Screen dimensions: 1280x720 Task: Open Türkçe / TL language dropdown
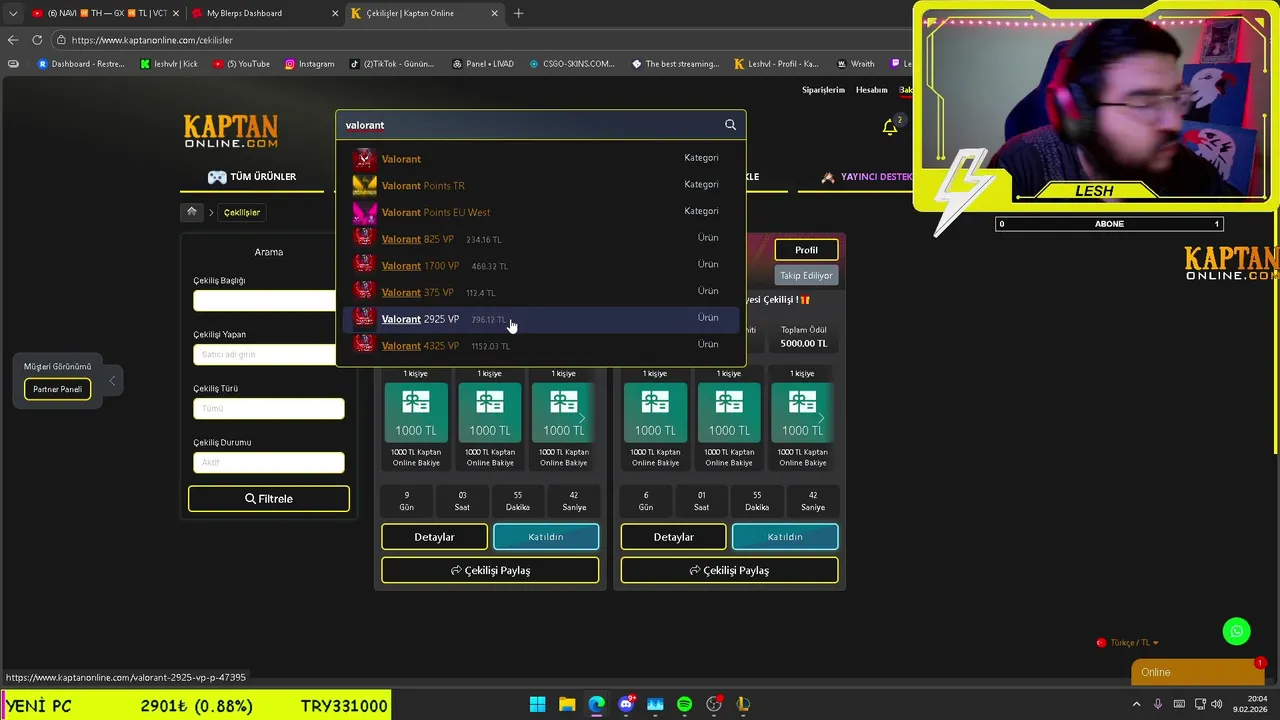1128,642
